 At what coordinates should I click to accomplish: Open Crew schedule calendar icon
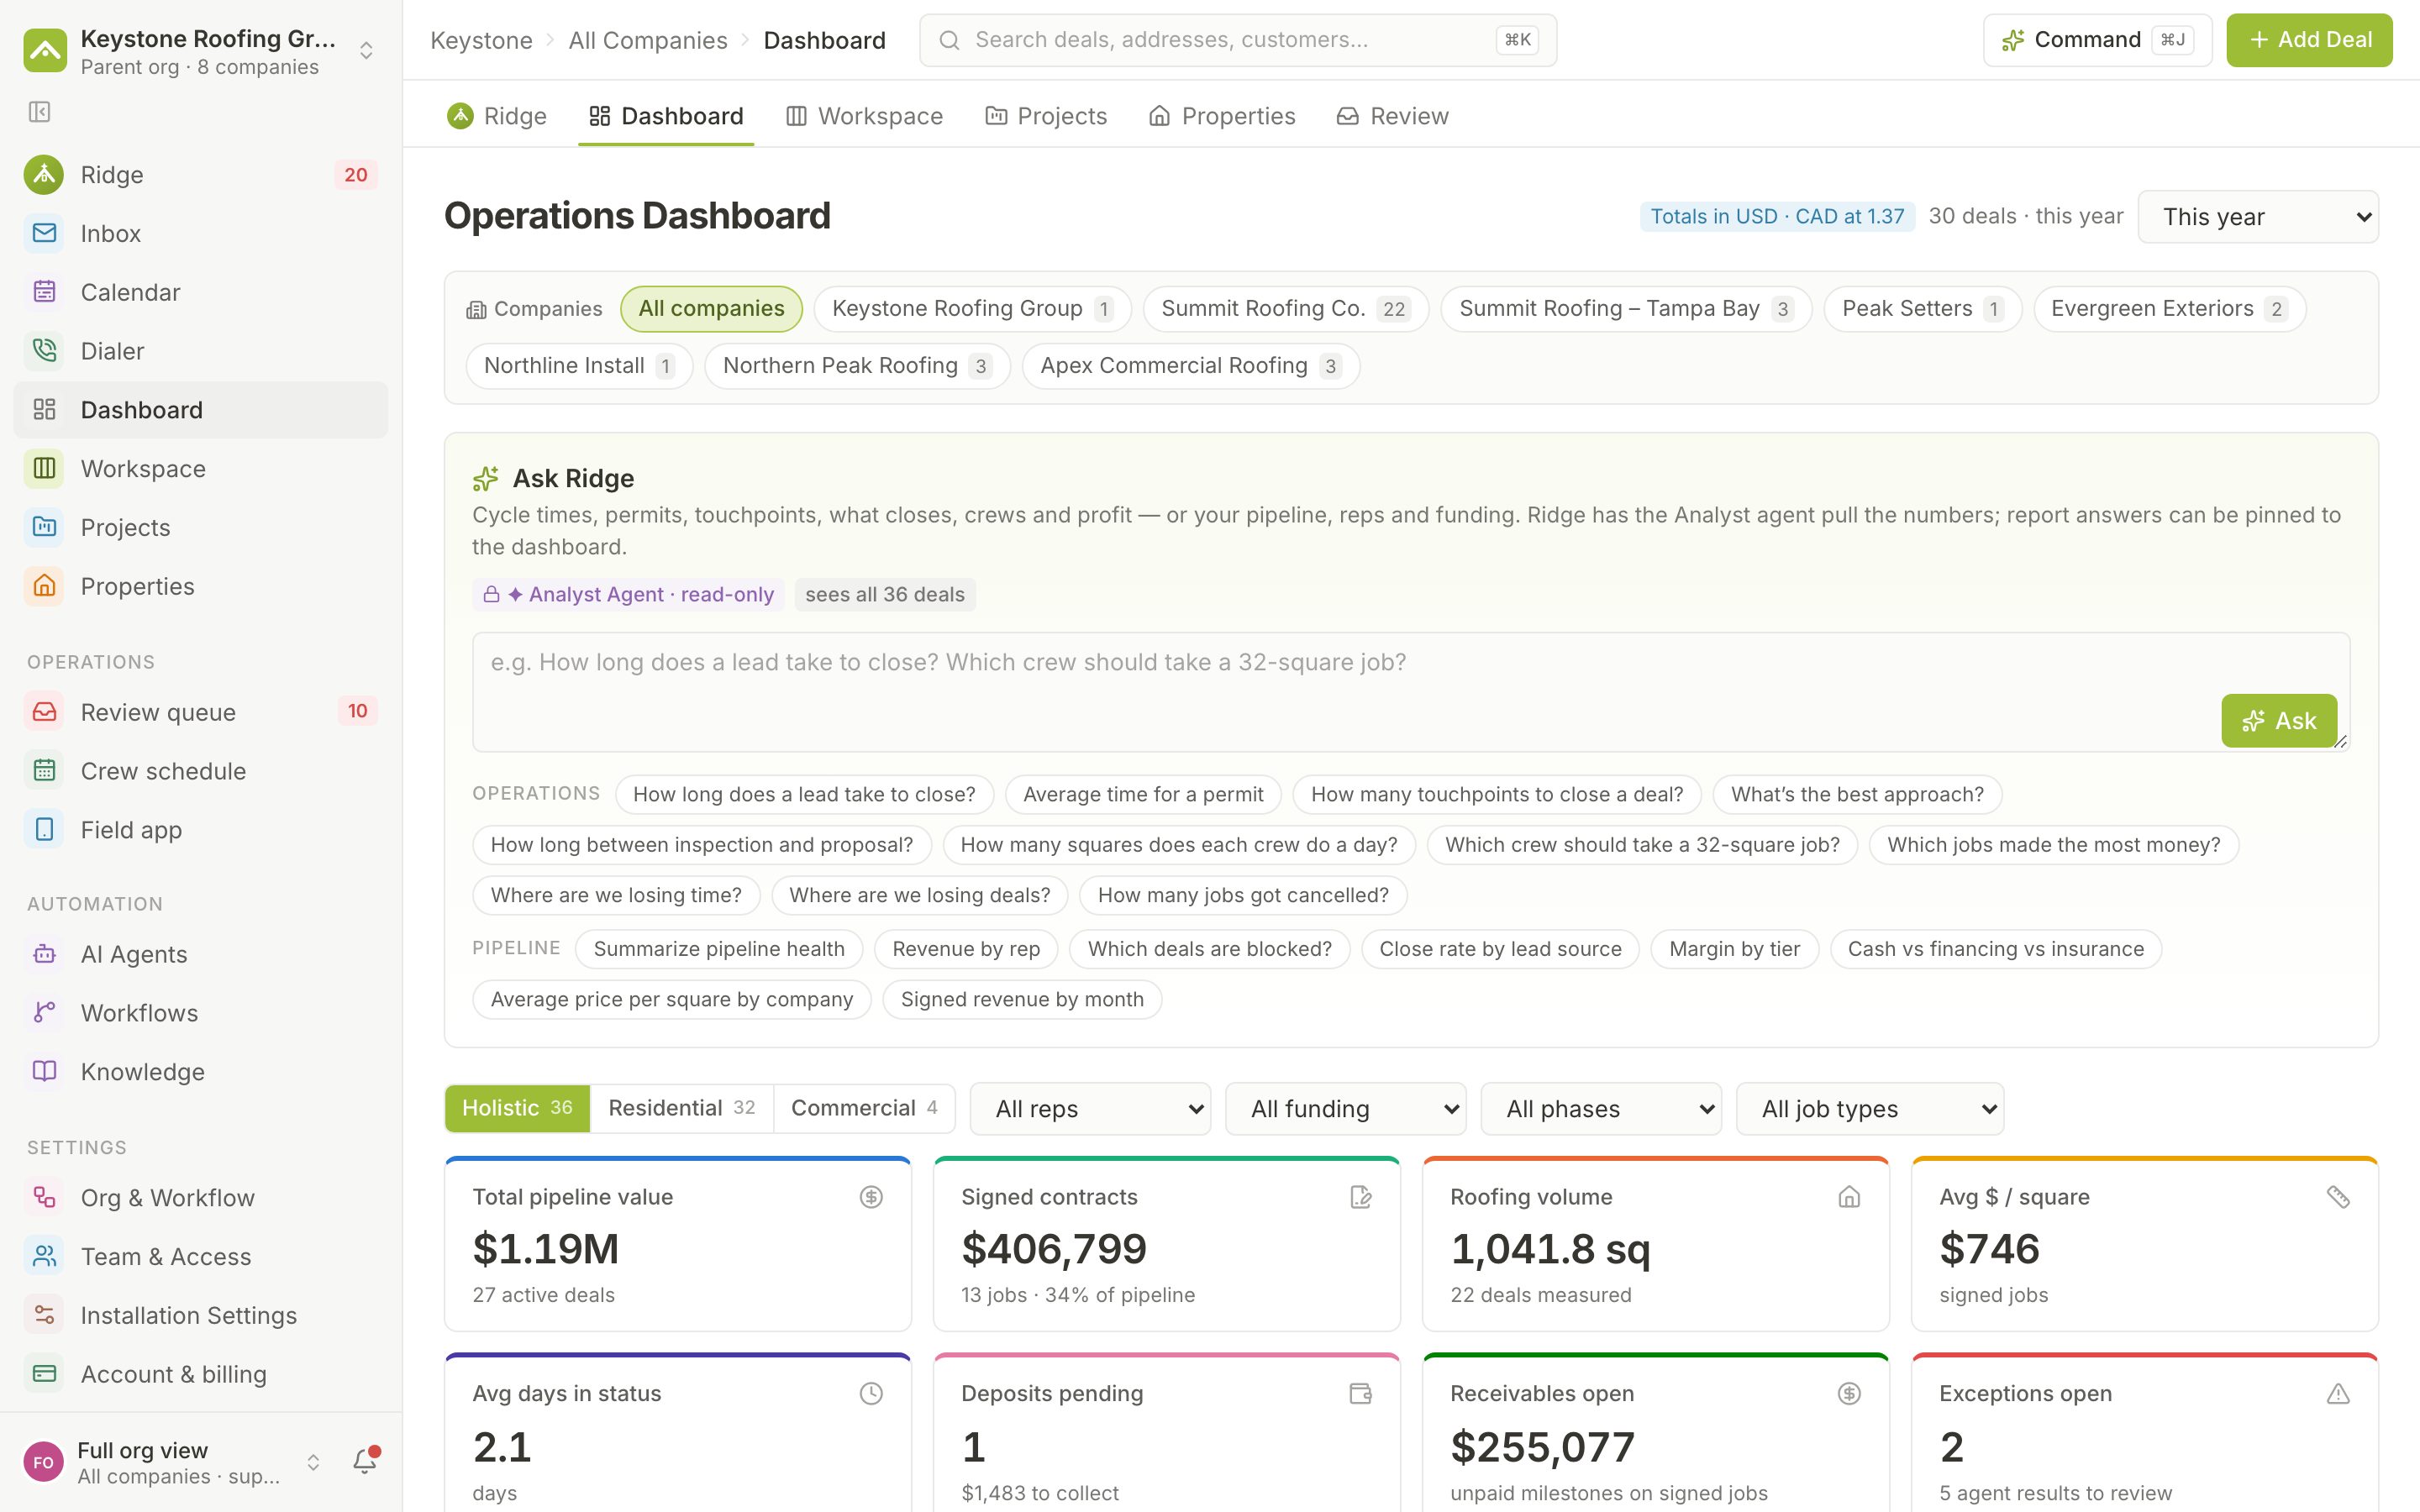pyautogui.click(x=44, y=771)
